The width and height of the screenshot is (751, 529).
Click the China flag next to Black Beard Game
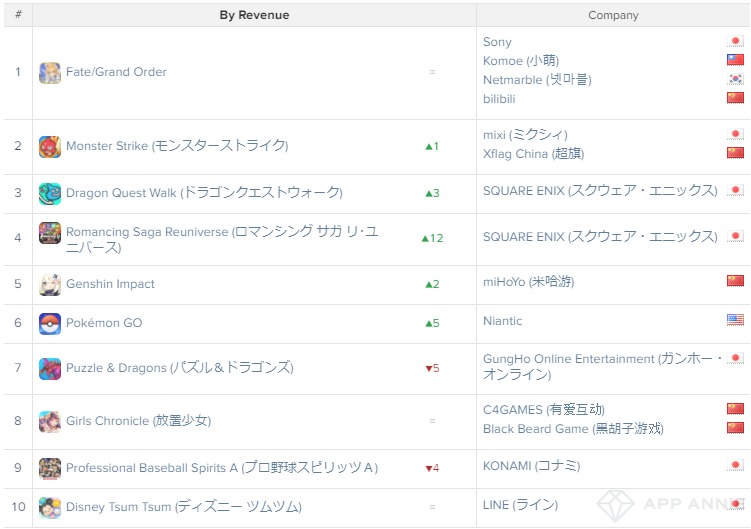735,427
